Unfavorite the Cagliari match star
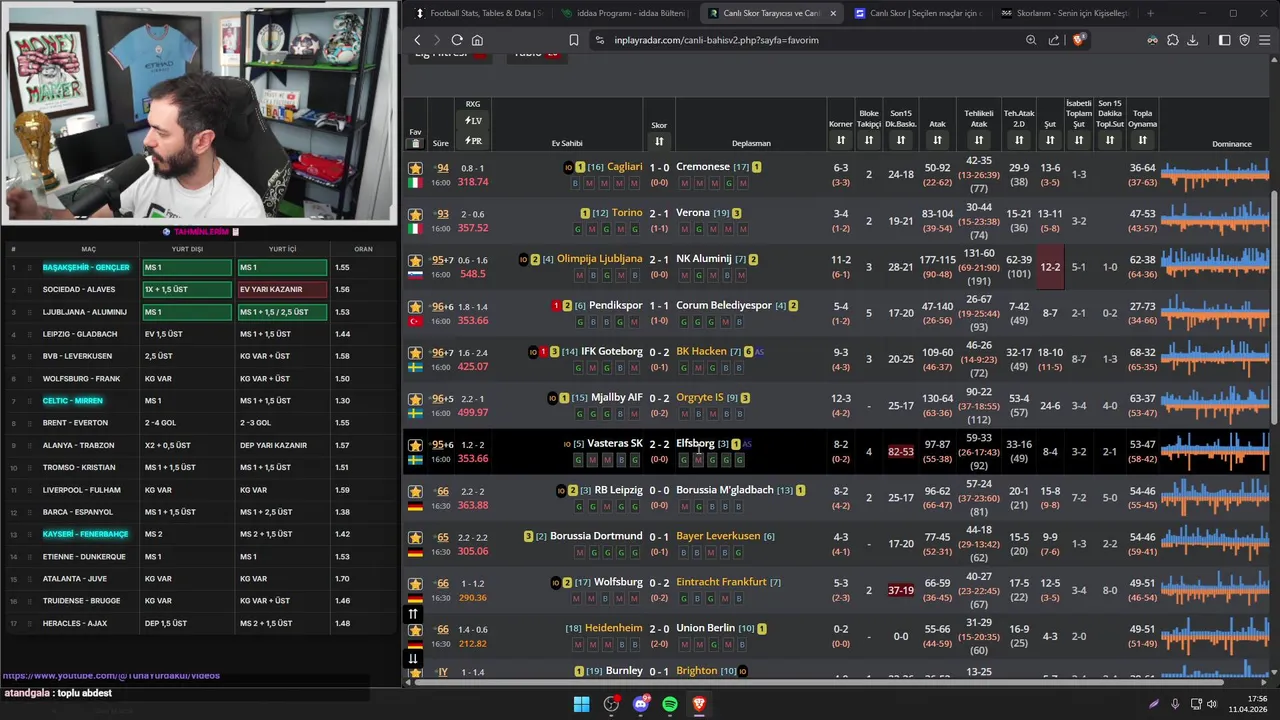Screen dimensions: 1280x720 point(415,168)
